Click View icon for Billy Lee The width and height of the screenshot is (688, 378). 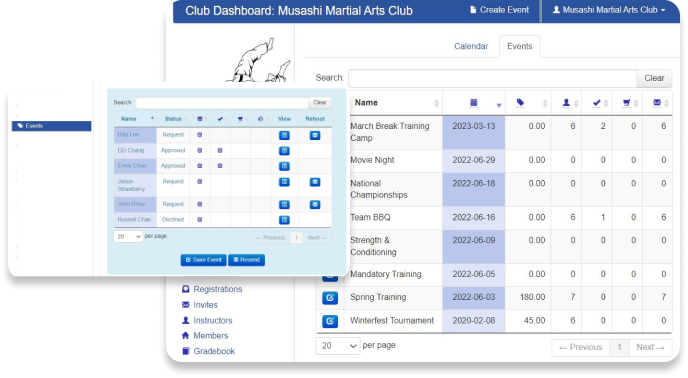point(284,135)
